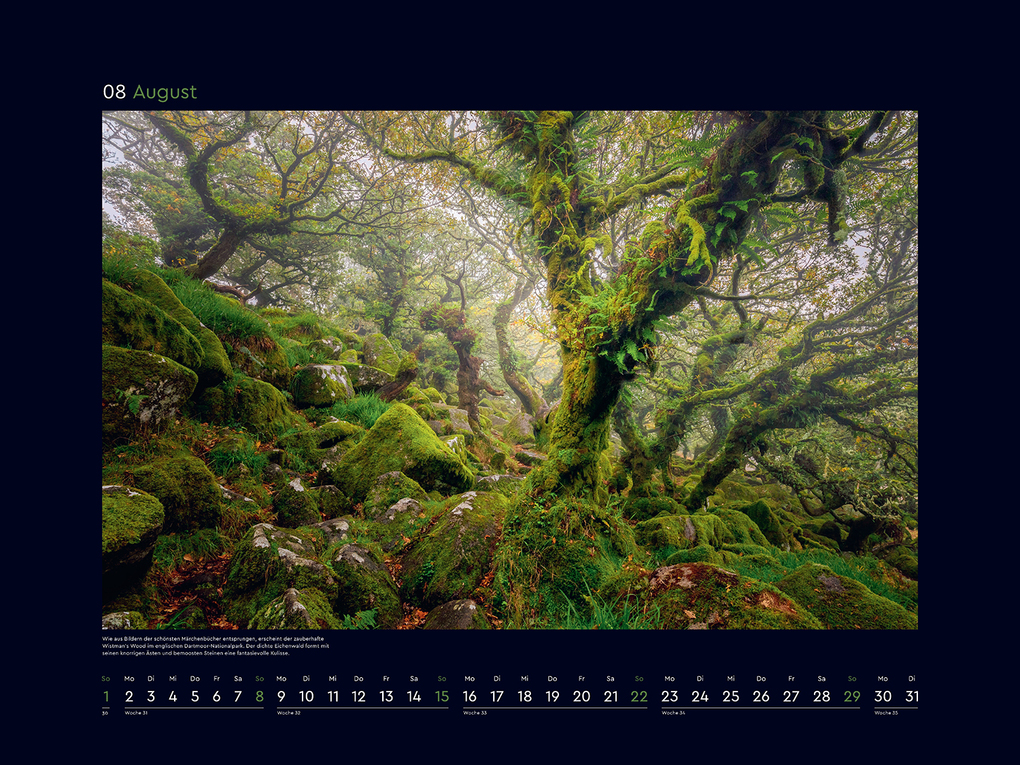Select date 23 starting week 34
This screenshot has height=765, width=1020.
tap(669, 696)
